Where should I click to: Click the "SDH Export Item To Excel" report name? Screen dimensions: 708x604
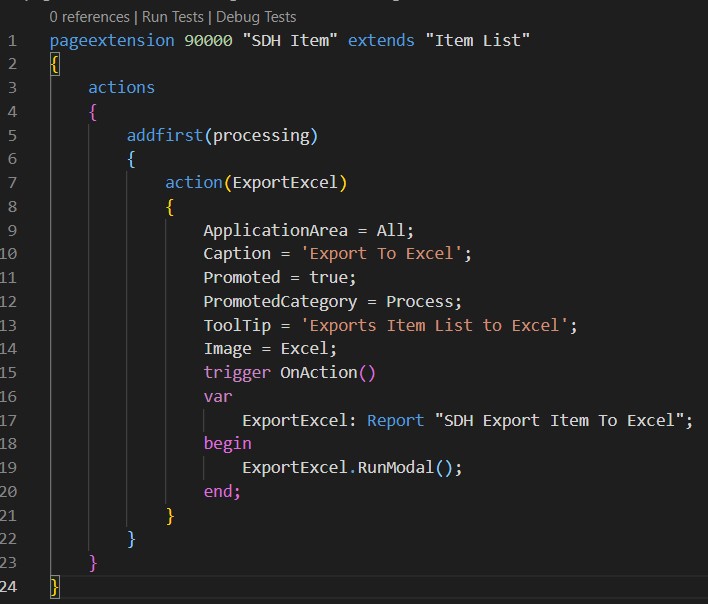click(x=559, y=421)
